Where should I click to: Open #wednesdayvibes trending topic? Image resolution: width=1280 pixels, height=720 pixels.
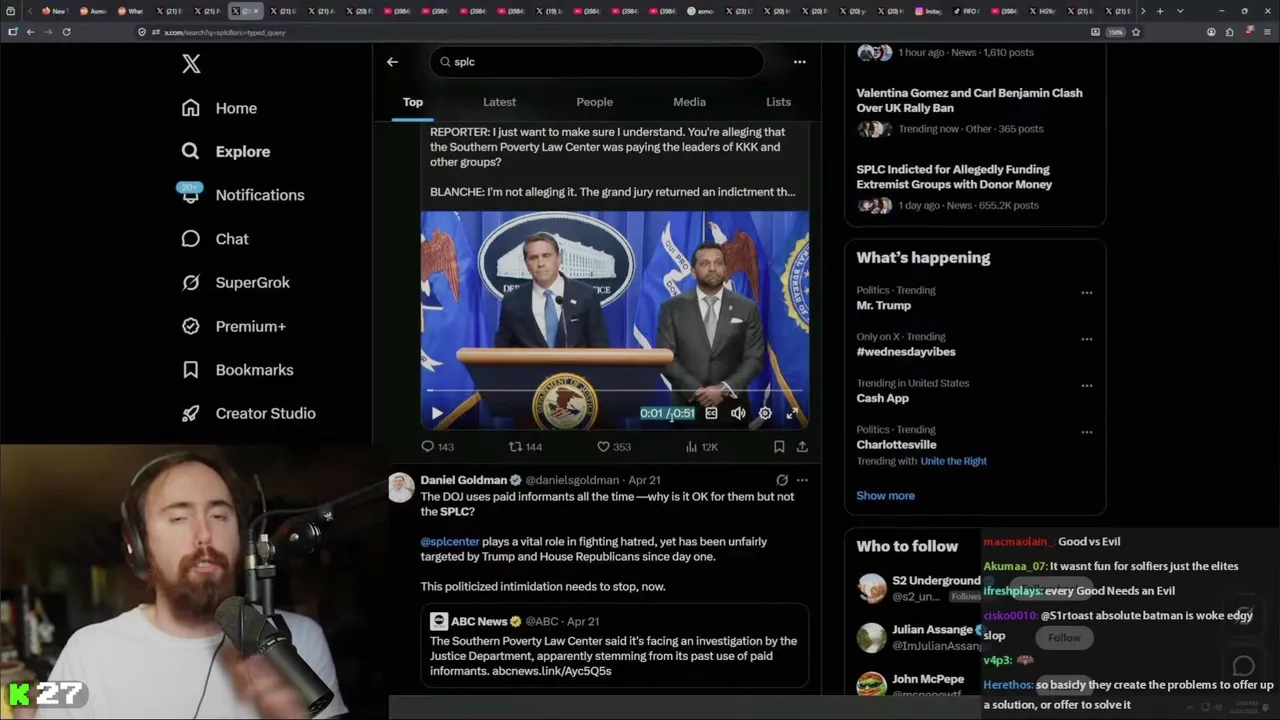click(906, 352)
